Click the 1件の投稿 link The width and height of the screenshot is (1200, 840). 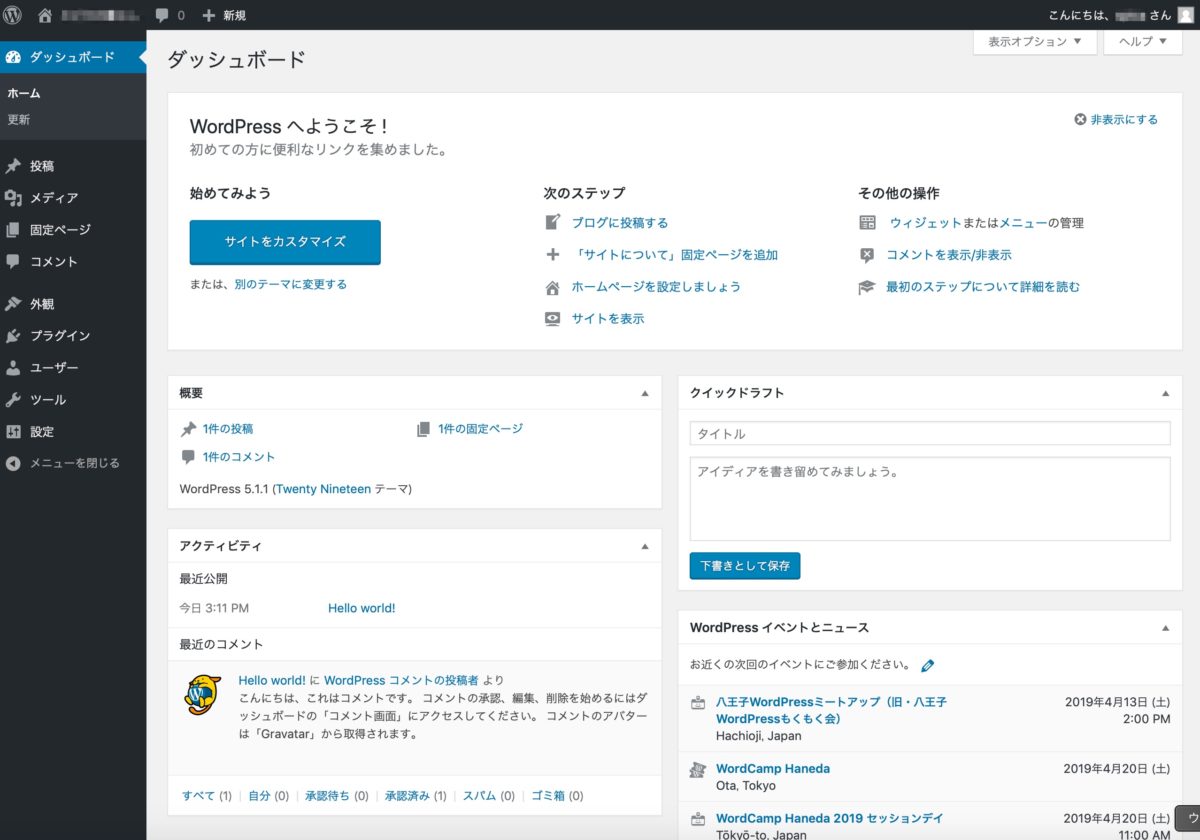pyautogui.click(x=228, y=429)
